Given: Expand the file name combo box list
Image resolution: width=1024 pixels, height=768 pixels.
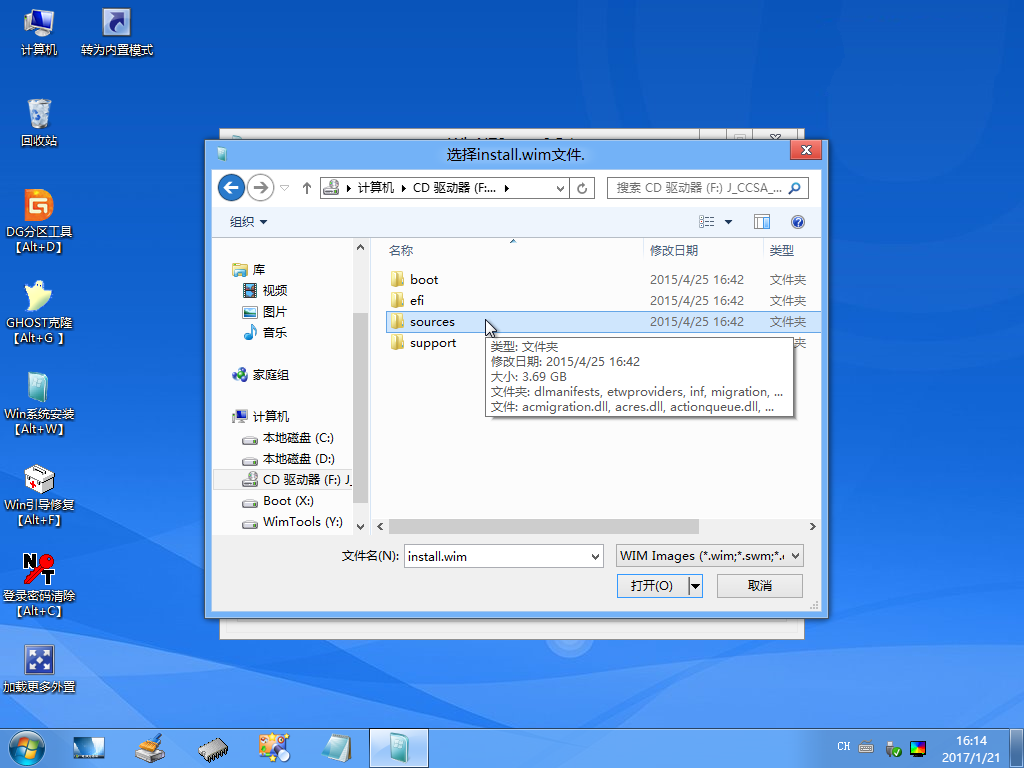Looking at the screenshot, I should pos(595,556).
